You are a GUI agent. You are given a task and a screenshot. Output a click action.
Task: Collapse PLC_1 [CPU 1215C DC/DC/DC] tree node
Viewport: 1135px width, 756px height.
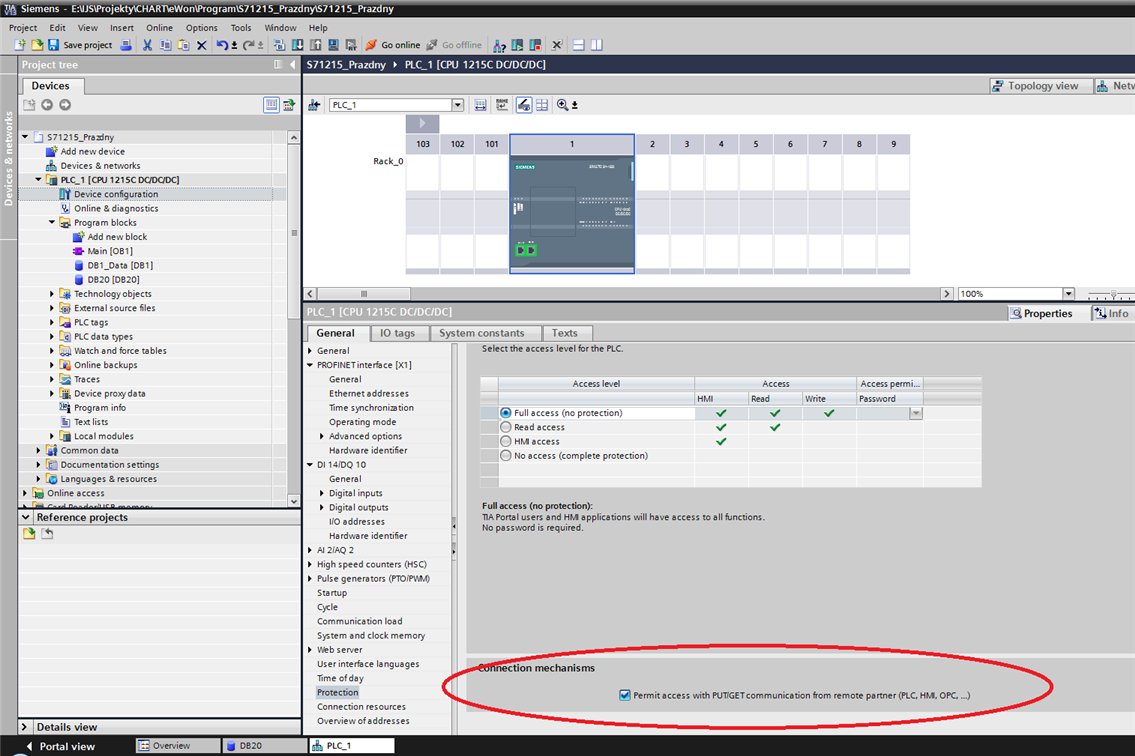click(38, 180)
